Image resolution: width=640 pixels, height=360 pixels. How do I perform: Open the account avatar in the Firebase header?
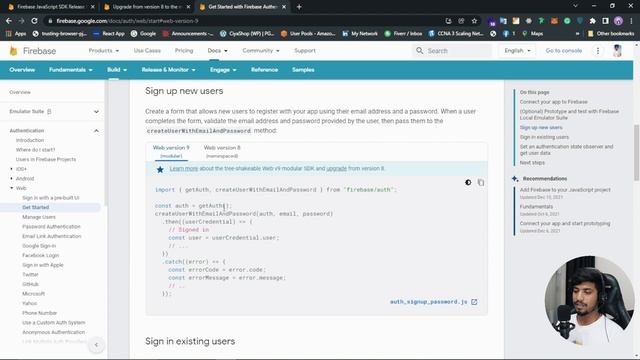[617, 51]
